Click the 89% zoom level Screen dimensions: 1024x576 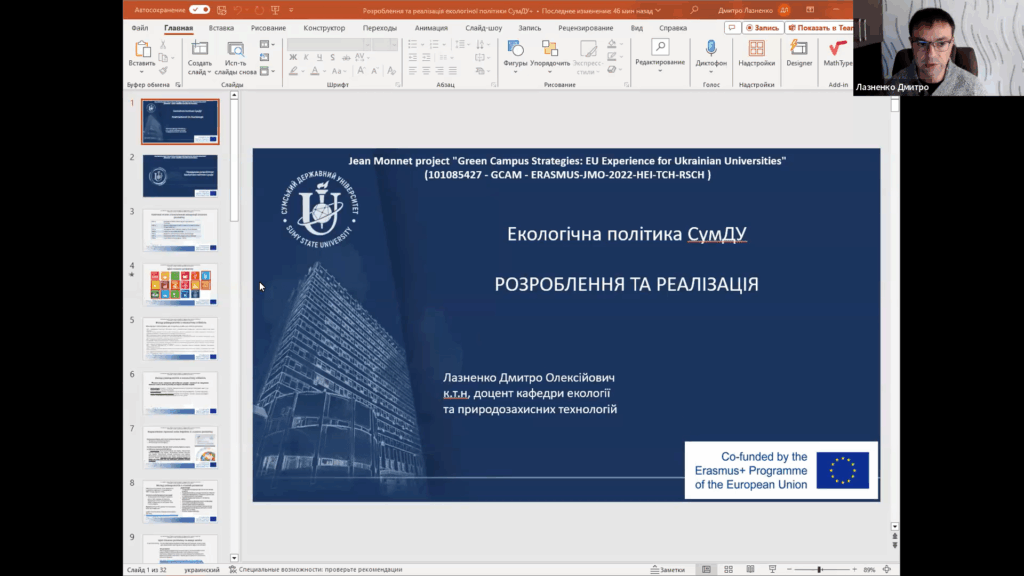[869, 569]
